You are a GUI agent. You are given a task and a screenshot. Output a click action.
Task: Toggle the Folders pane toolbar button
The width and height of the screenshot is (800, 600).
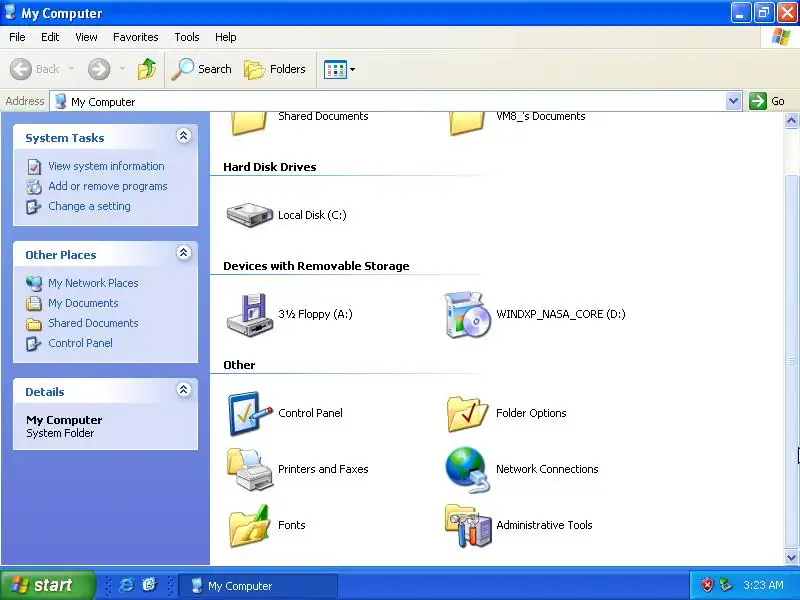click(x=275, y=69)
